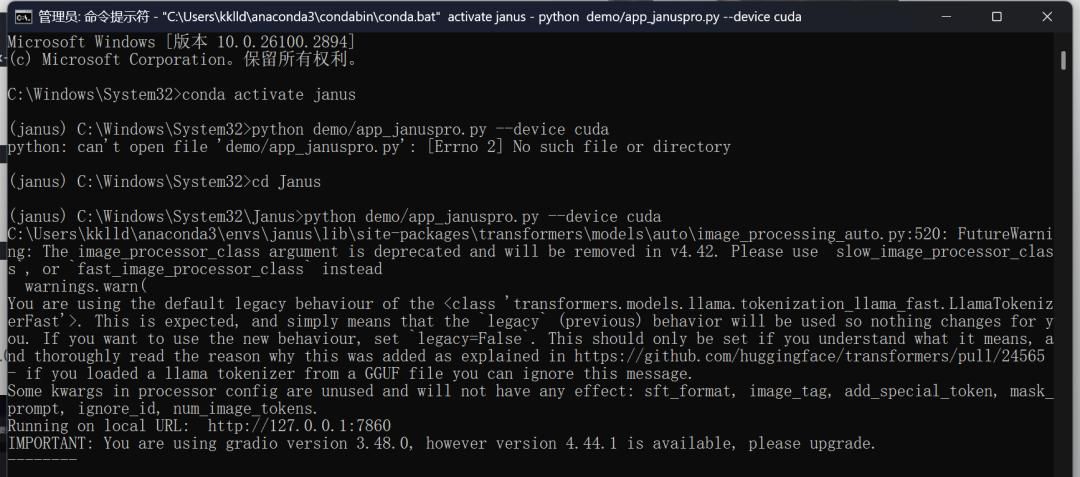This screenshot has width=1080, height=477.
Task: Click the python command run from the Janus folder
Action: tap(334, 217)
